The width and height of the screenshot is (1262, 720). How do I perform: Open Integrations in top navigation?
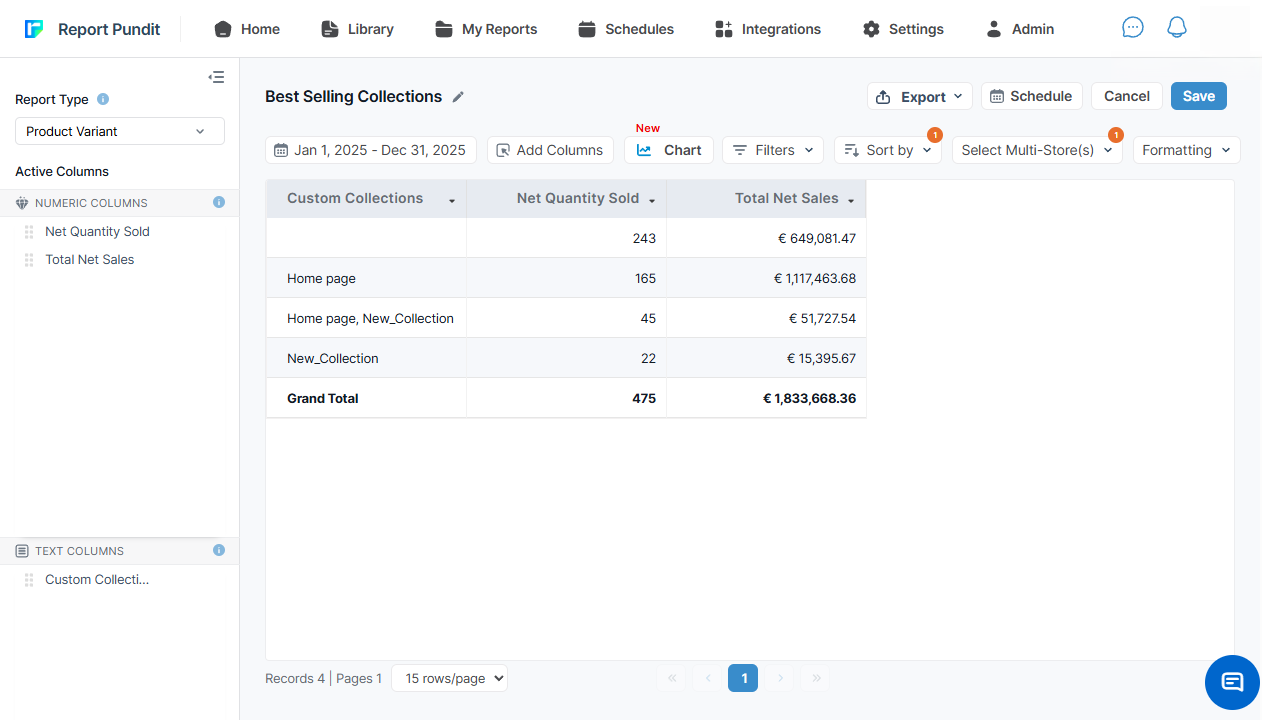tap(768, 29)
